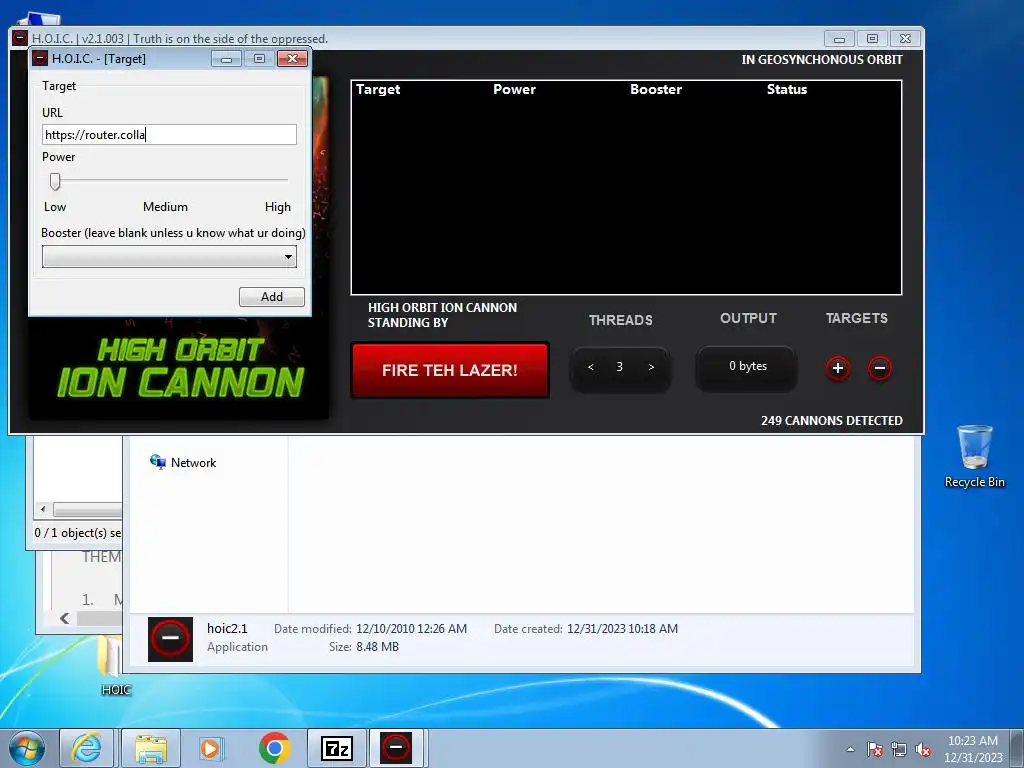This screenshot has height=768, width=1024.
Task: Launch Internet Explorer from taskbar
Action: click(x=86, y=748)
